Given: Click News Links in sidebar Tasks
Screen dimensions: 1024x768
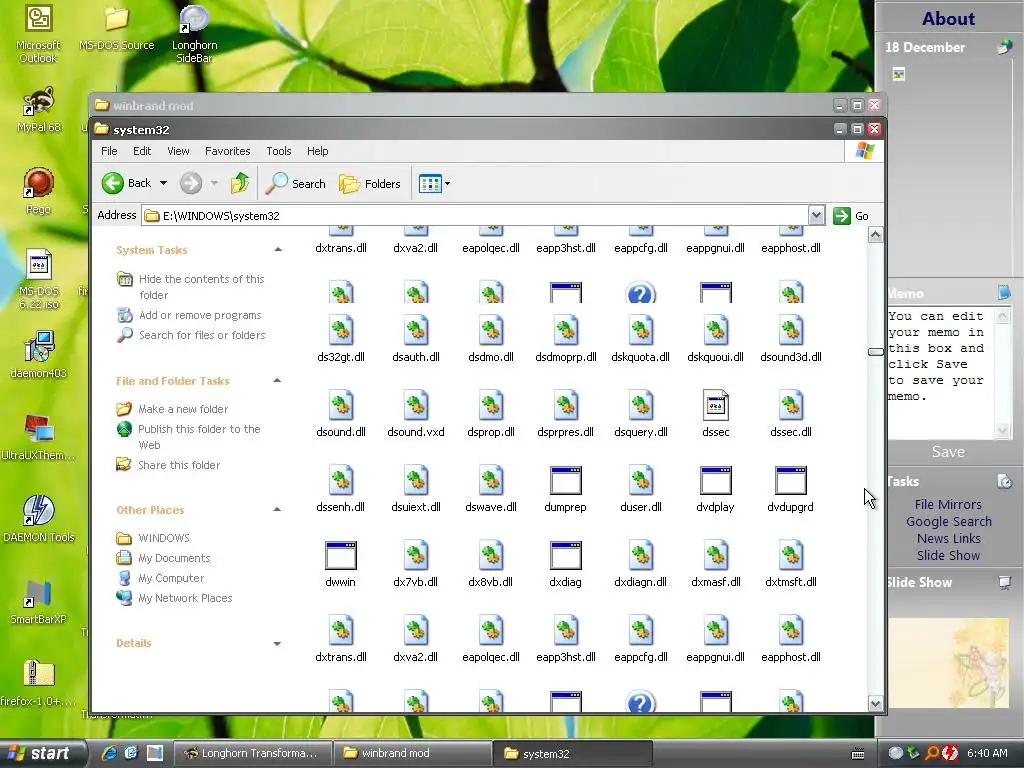Looking at the screenshot, I should [948, 538].
